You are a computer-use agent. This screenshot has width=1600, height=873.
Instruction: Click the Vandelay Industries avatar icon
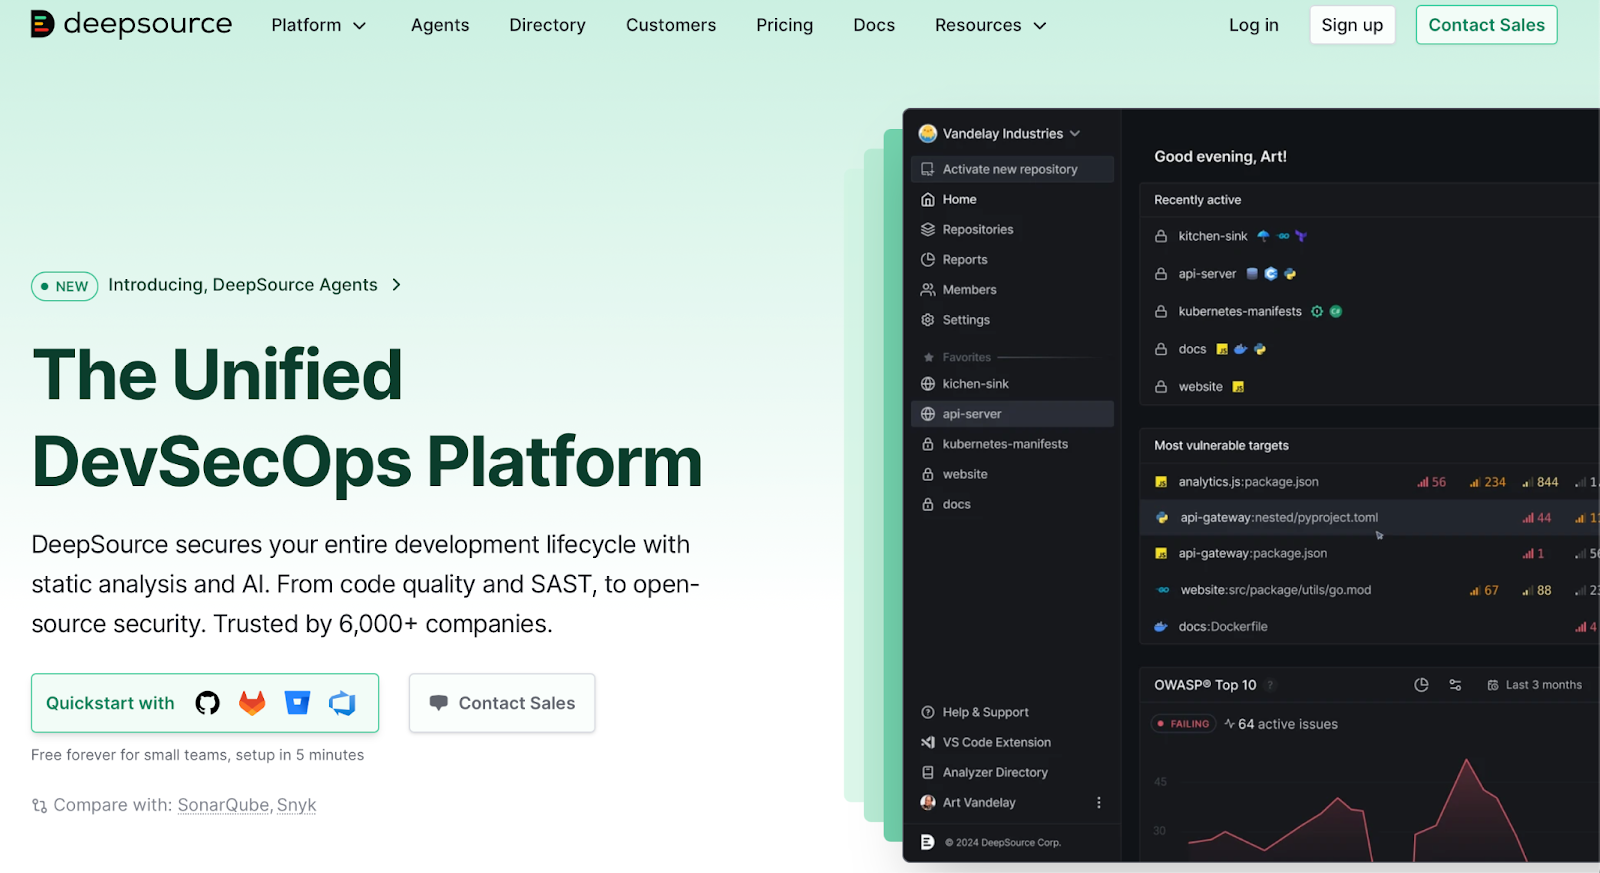[928, 133]
